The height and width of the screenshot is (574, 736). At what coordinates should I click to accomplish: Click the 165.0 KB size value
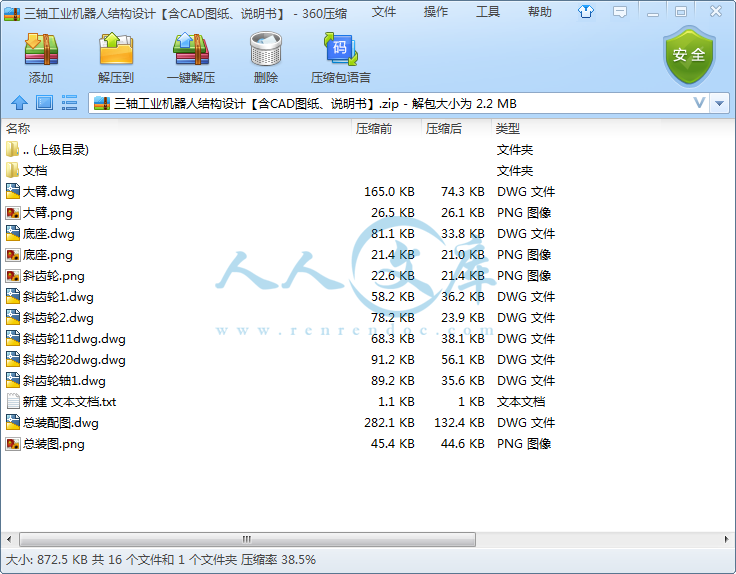[389, 191]
